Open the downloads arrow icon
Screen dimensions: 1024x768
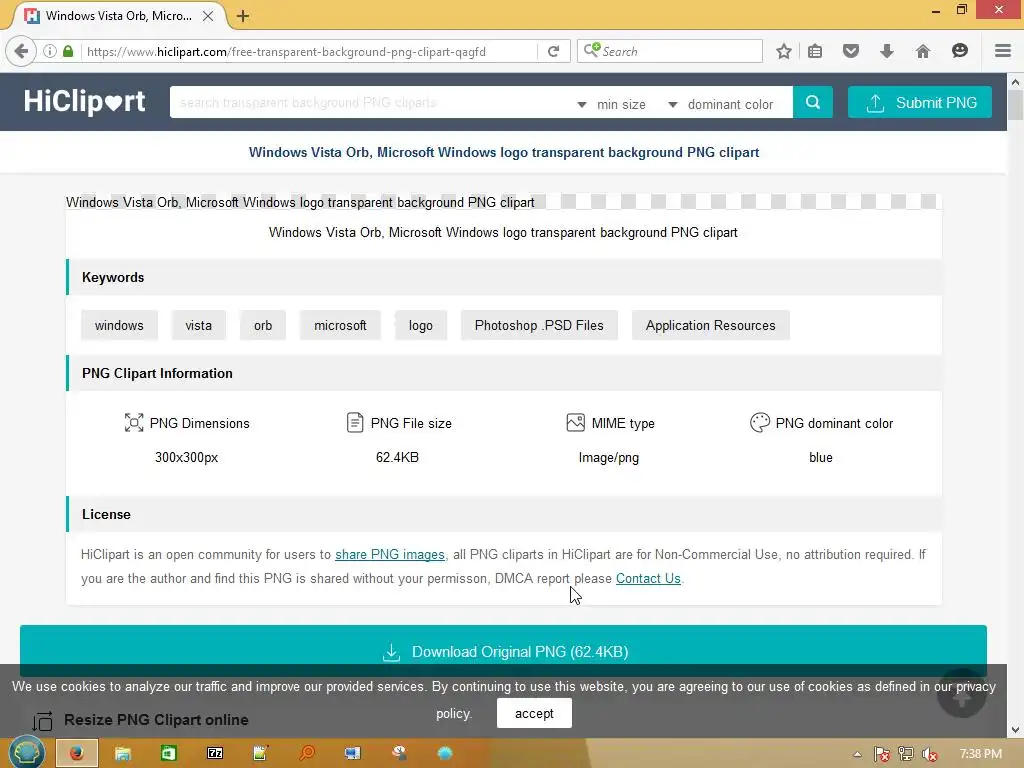[x=886, y=51]
